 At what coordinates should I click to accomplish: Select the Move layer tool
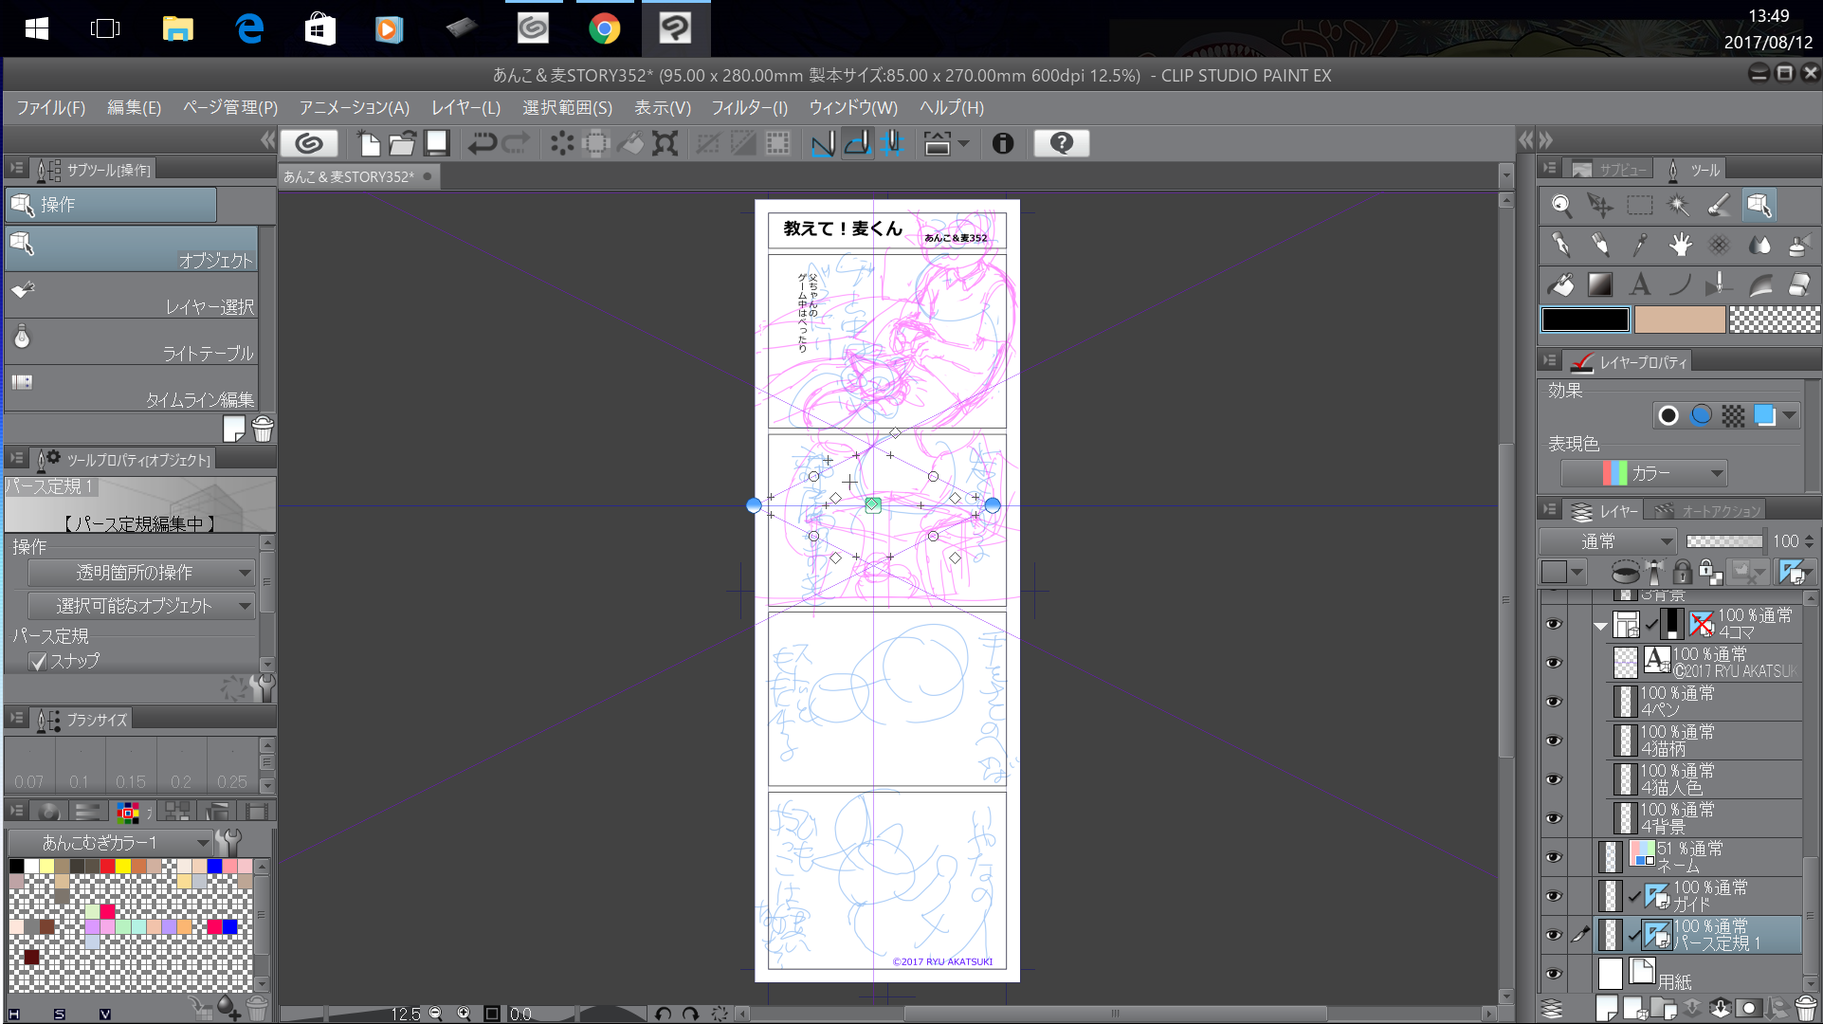pyautogui.click(x=1600, y=206)
